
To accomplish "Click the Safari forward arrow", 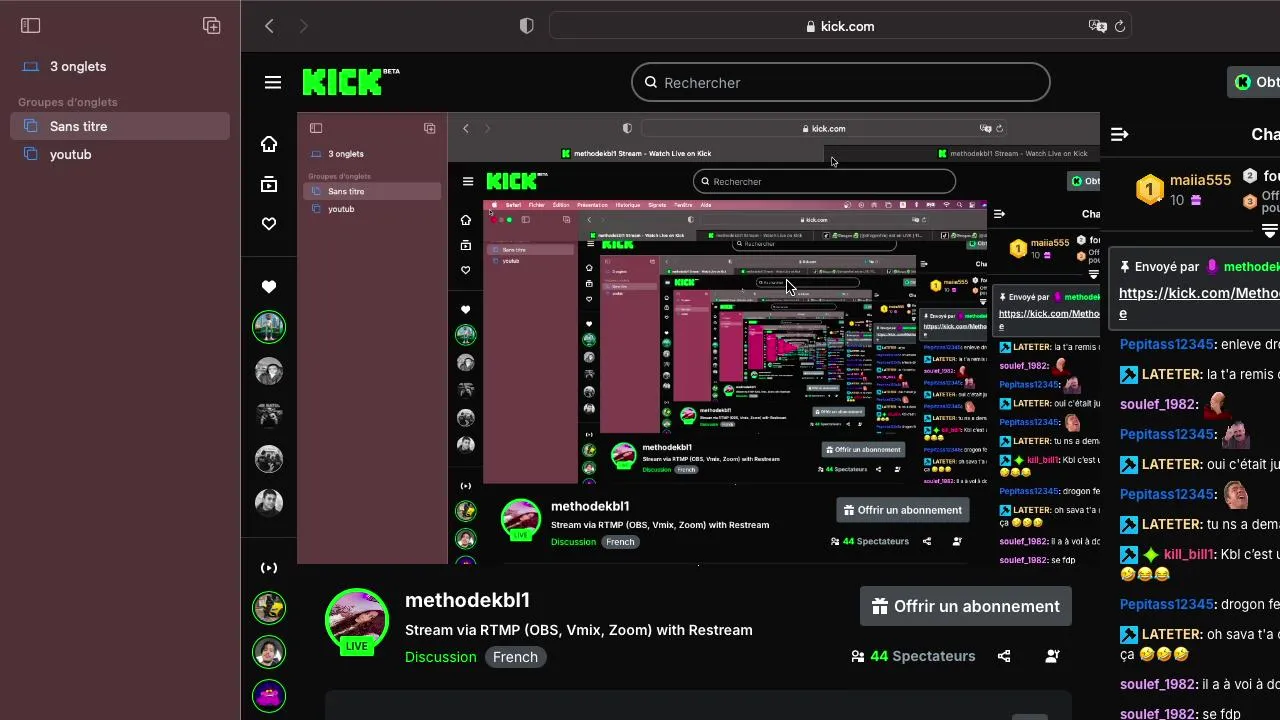I will (304, 26).
